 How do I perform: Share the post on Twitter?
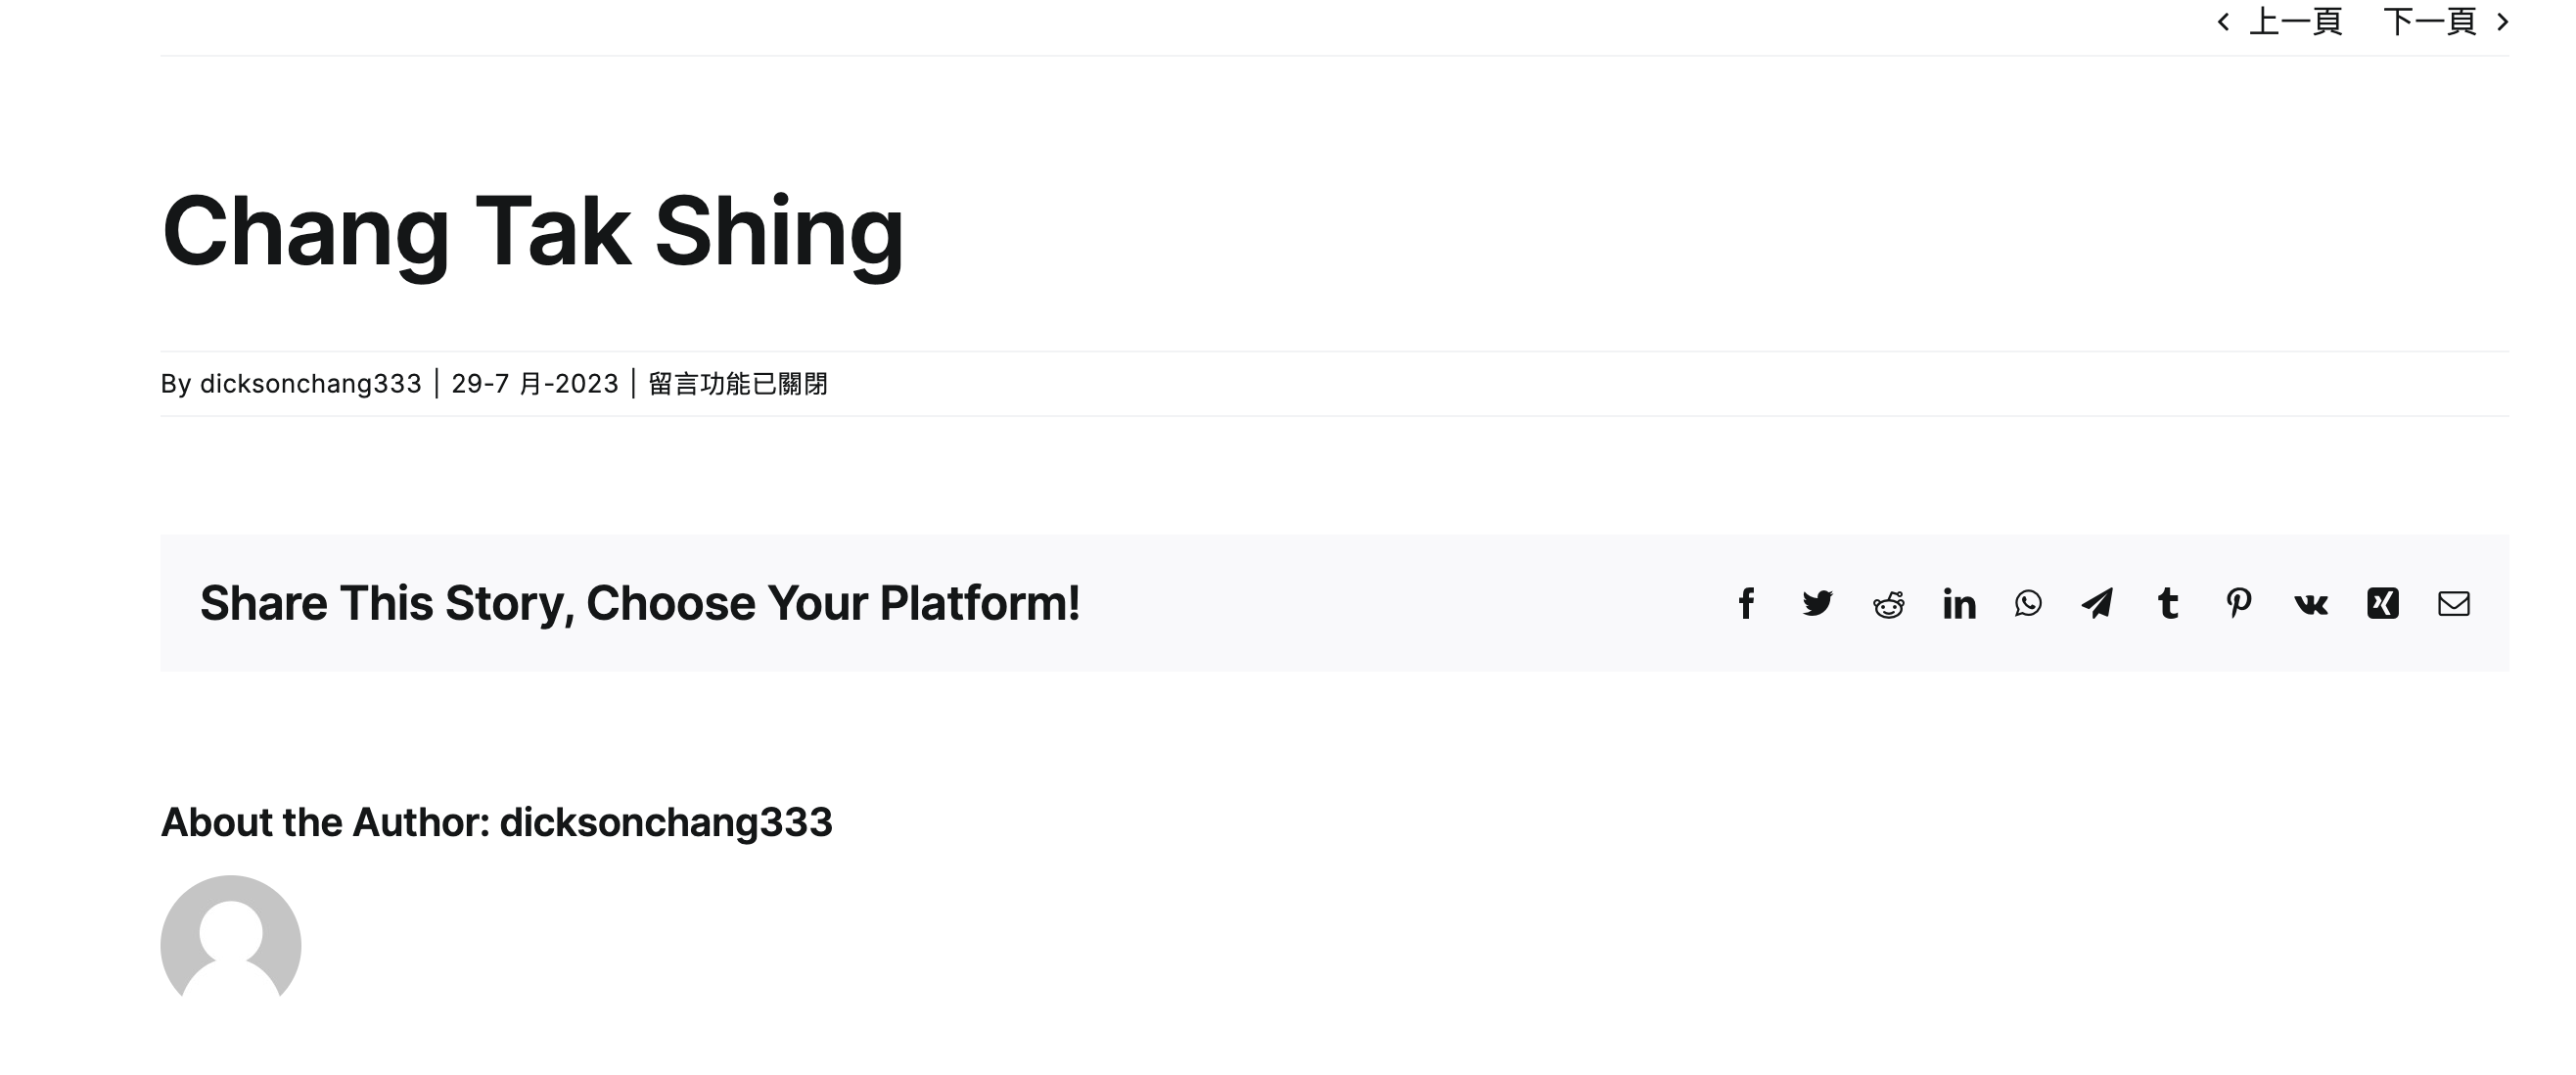click(x=1817, y=603)
